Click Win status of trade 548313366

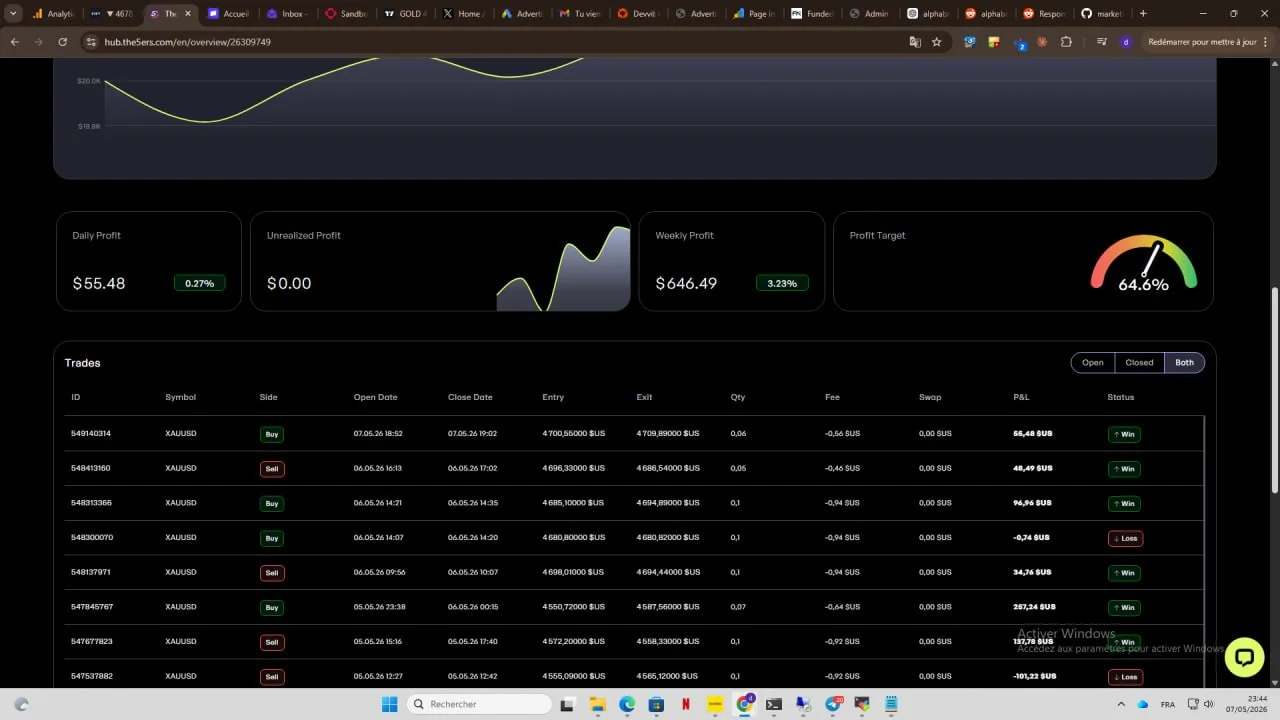coord(1124,504)
